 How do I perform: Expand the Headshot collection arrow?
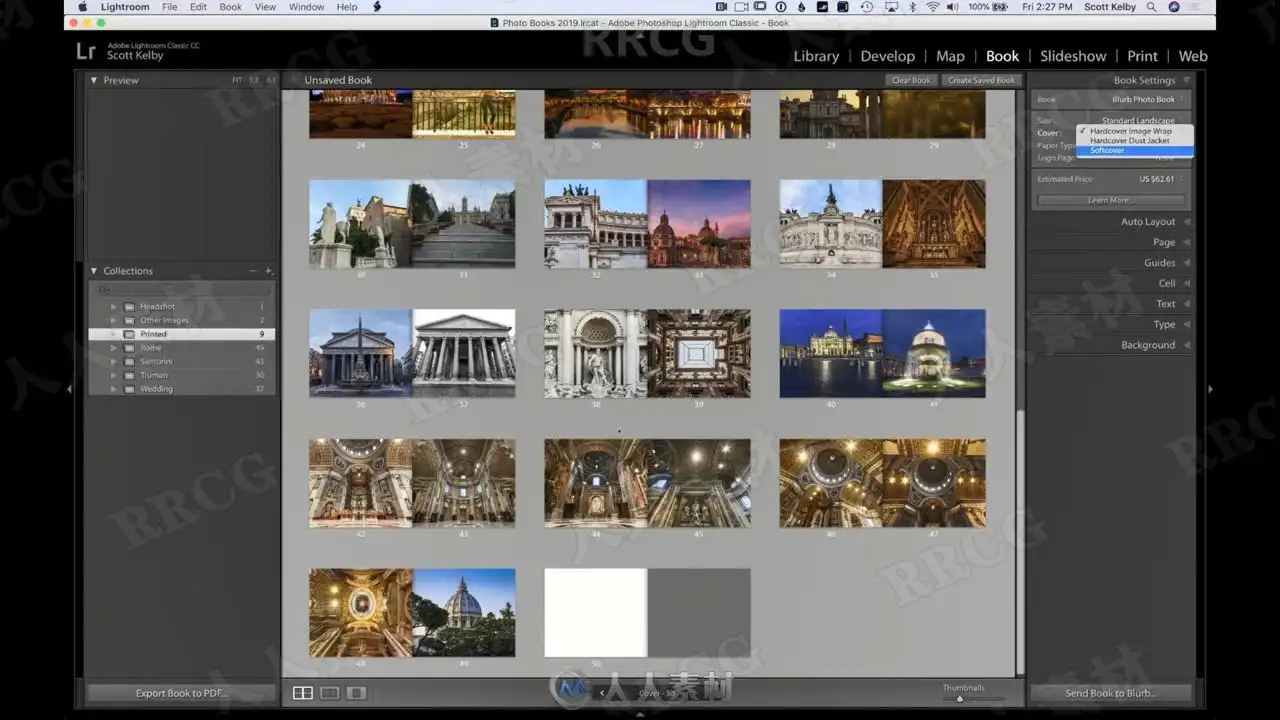113,307
